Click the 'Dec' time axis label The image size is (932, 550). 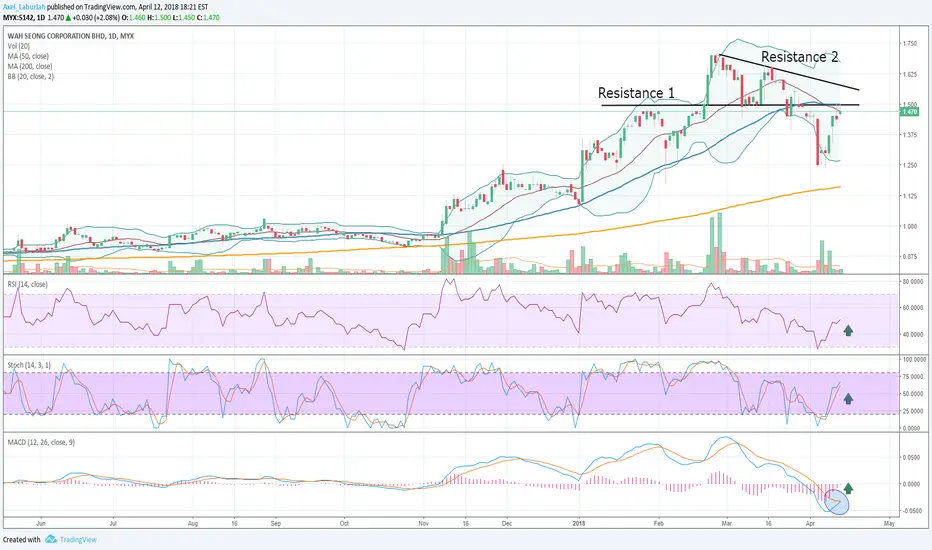(x=506, y=524)
